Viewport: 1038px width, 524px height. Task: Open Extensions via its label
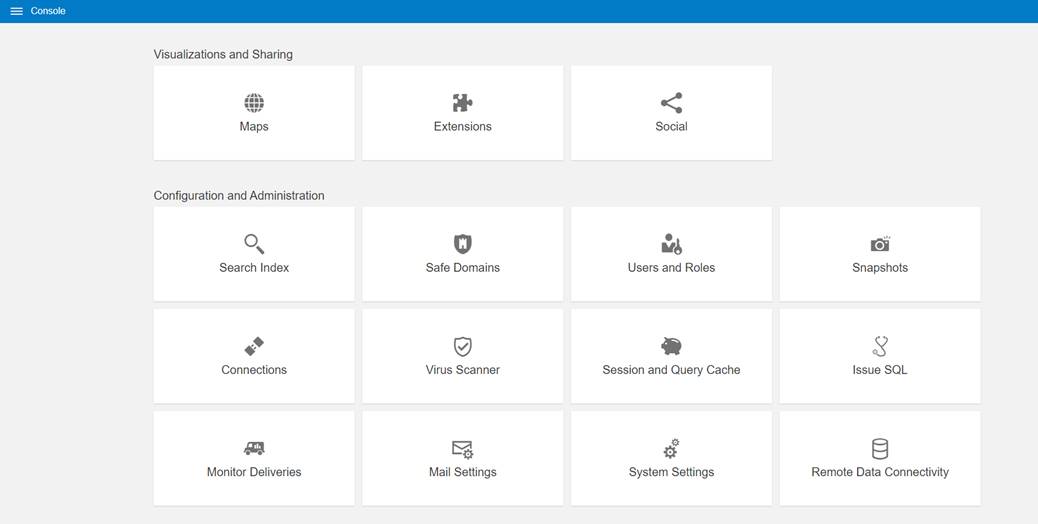[463, 126]
